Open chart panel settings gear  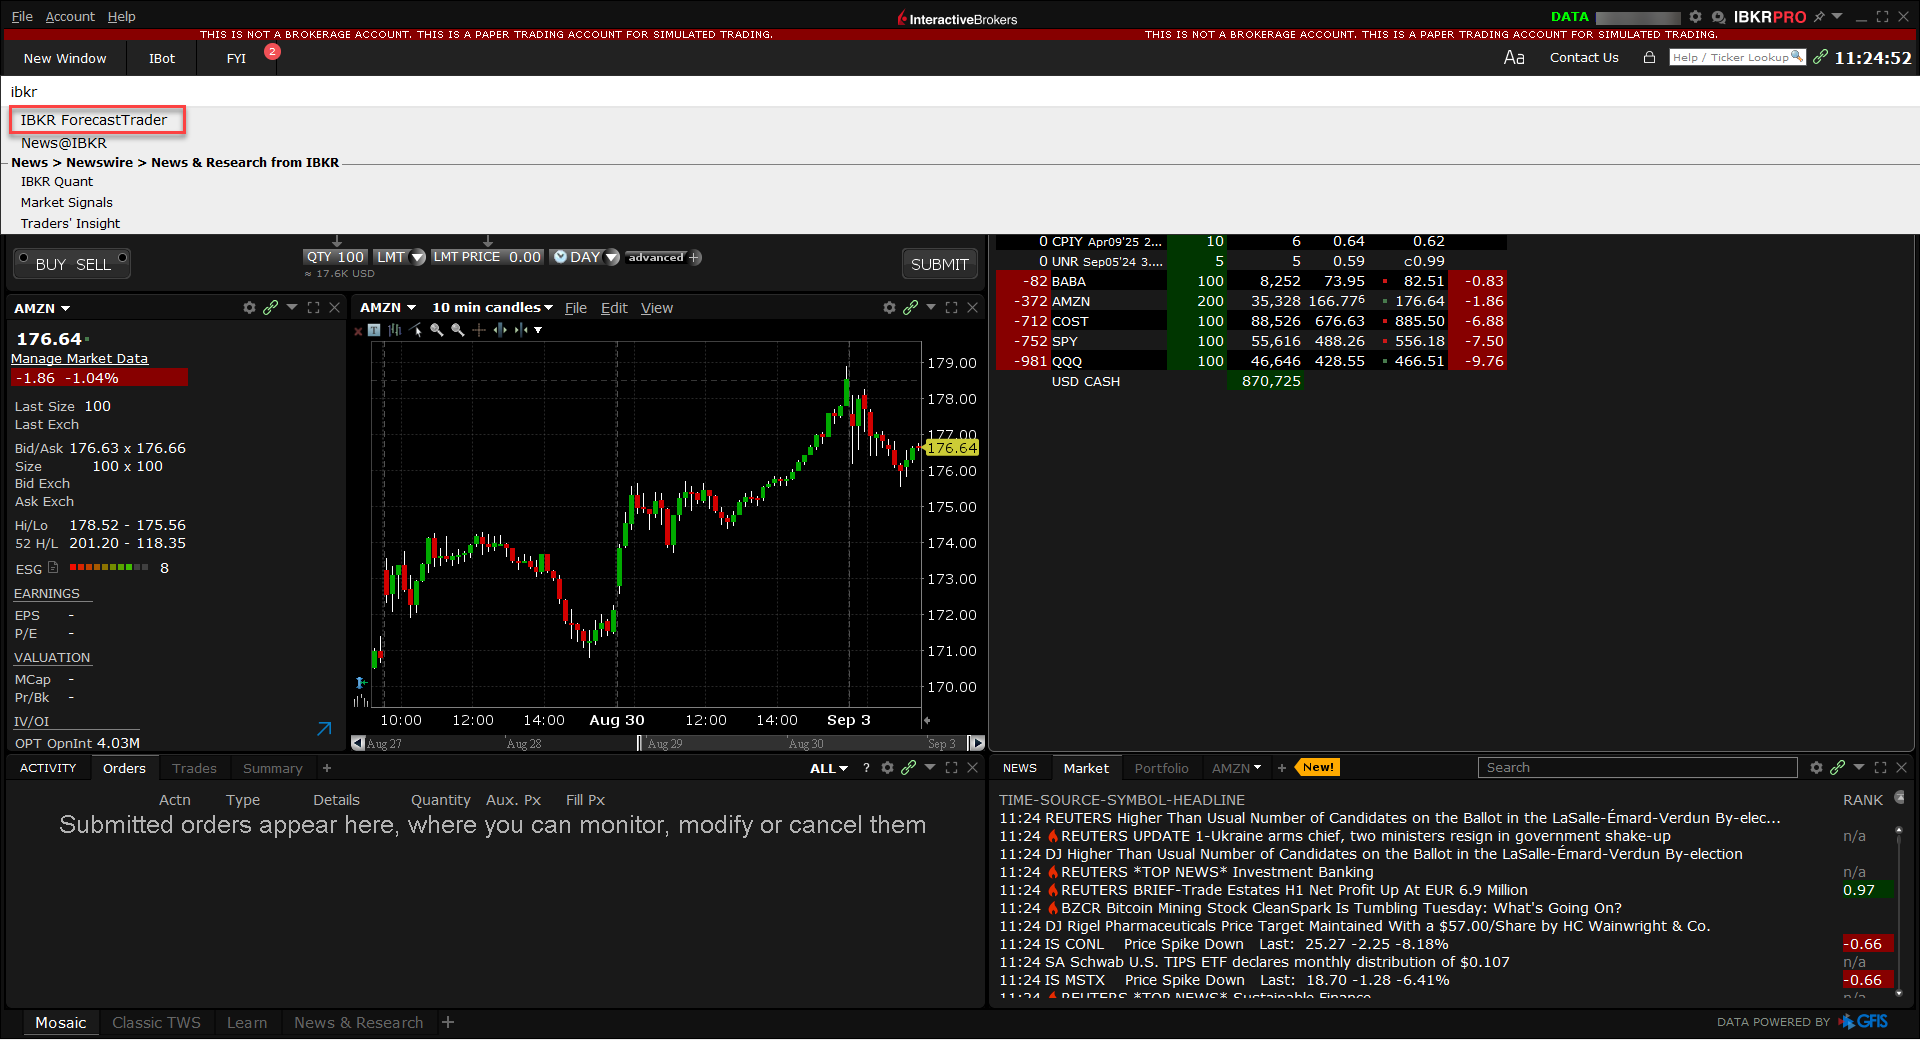click(x=889, y=308)
